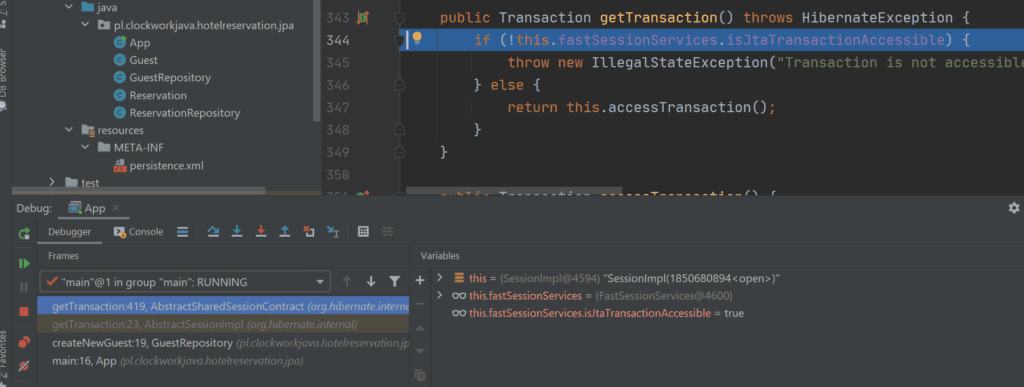The height and width of the screenshot is (387, 1024).
Task: Click the Frames panel header
Action: pos(63,256)
